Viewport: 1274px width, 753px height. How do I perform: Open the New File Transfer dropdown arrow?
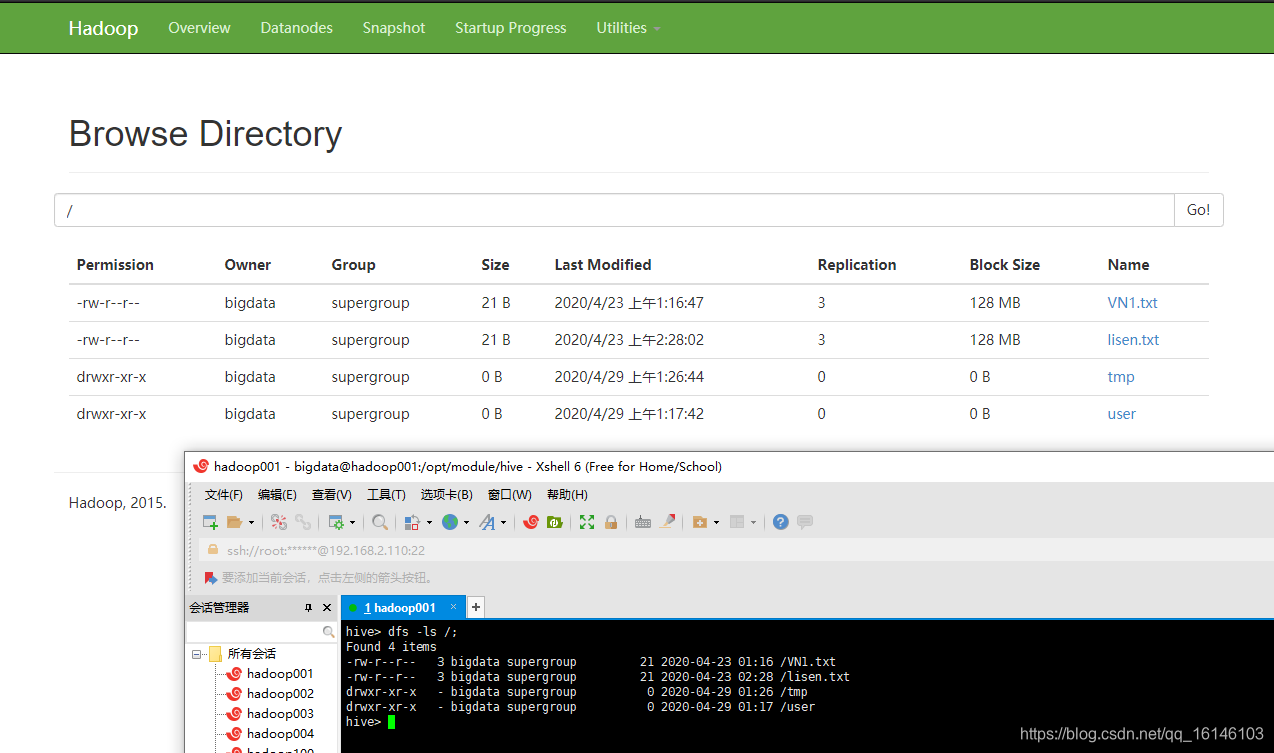click(x=716, y=523)
